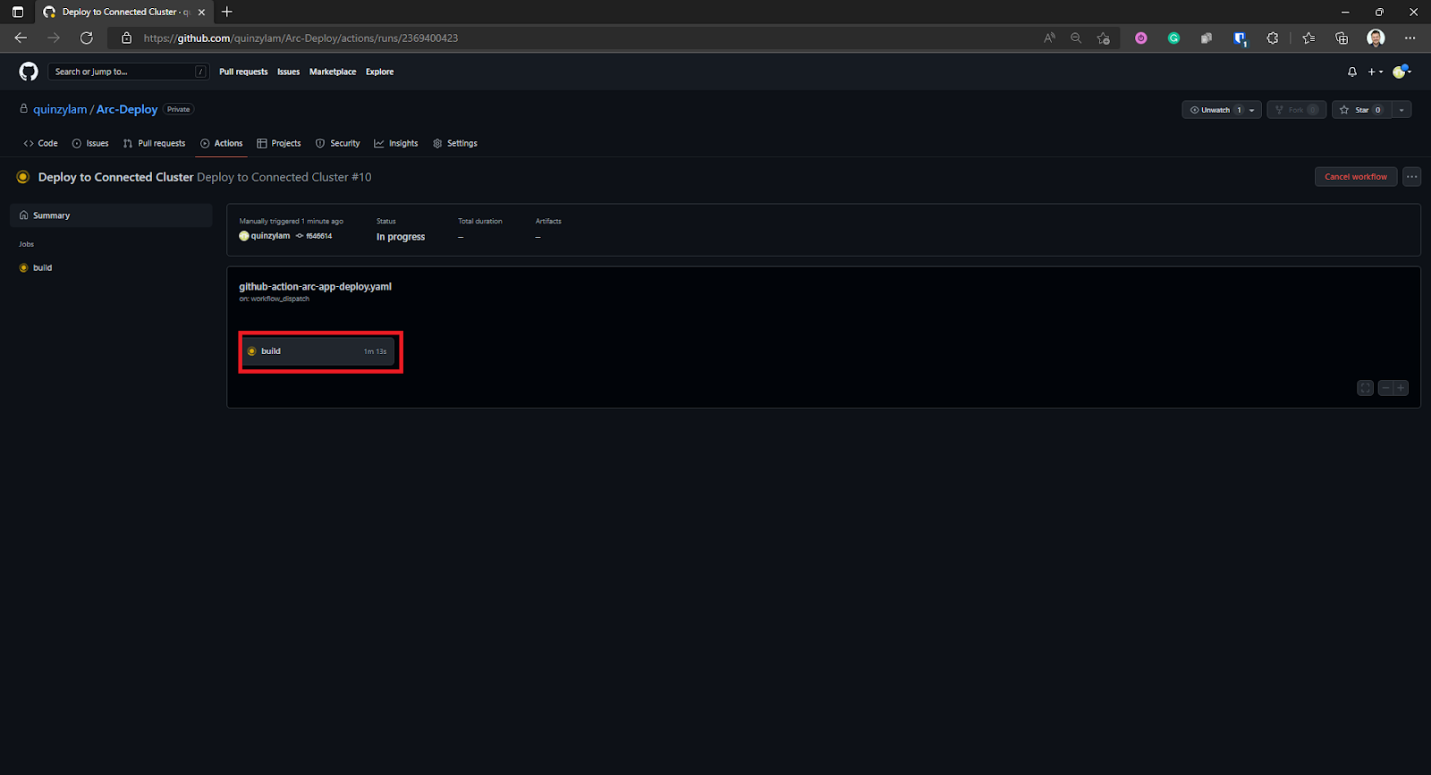Open browser Collections
The height and width of the screenshot is (775, 1431).
pyautogui.click(x=1342, y=38)
